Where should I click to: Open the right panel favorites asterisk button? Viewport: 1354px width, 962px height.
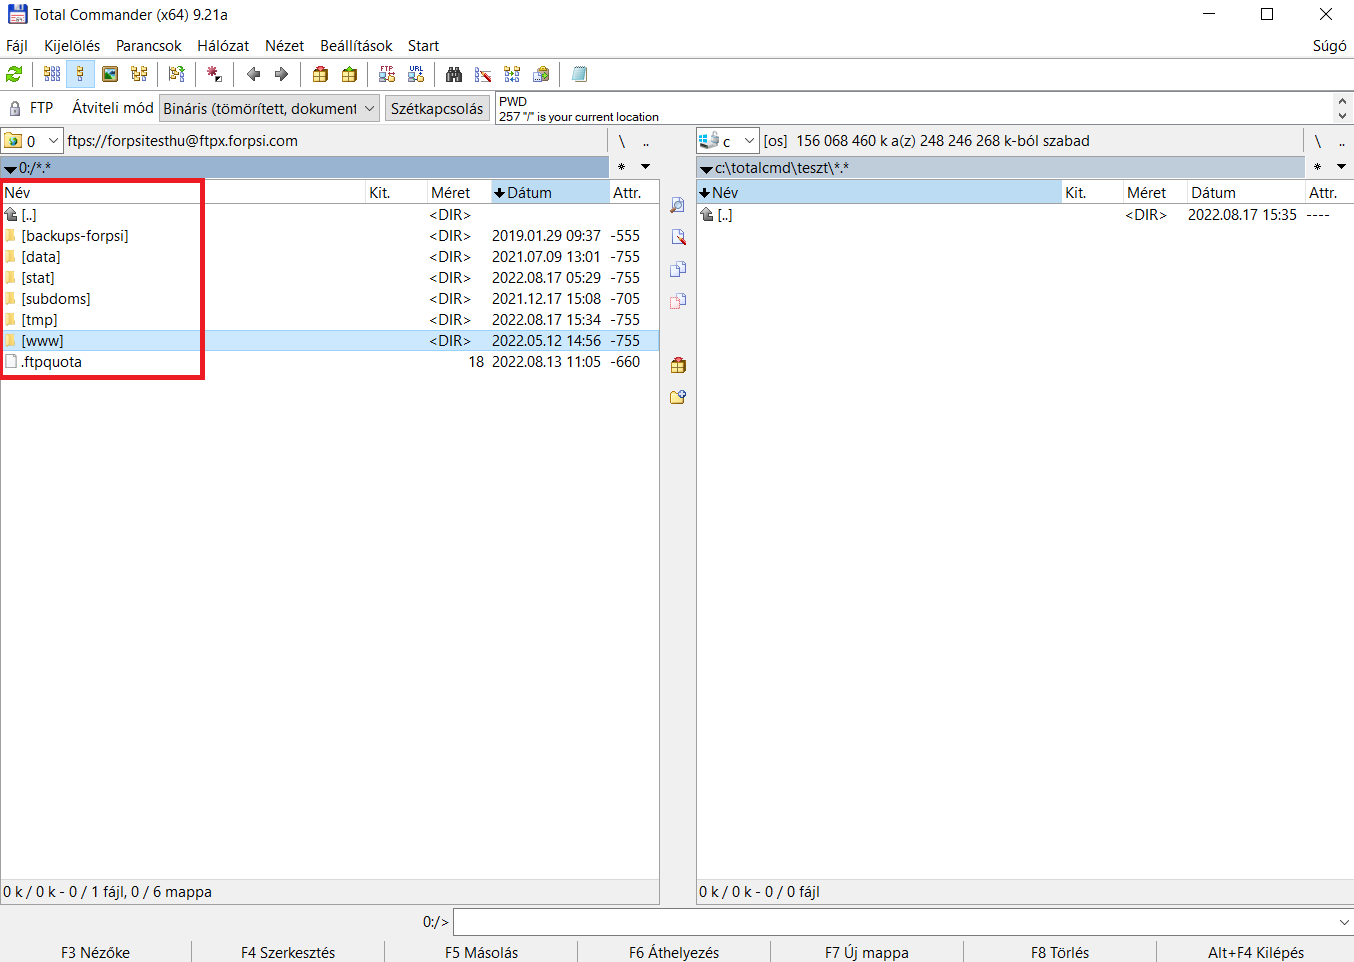click(1317, 167)
